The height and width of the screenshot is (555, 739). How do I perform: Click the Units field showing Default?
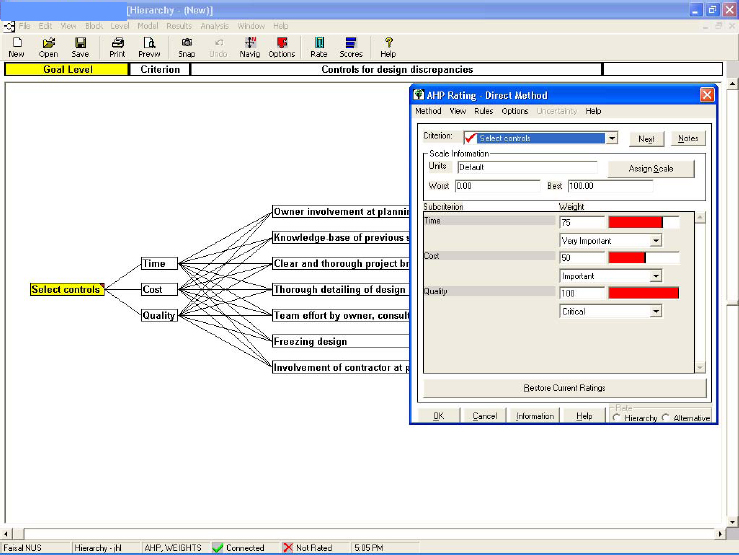click(527, 167)
